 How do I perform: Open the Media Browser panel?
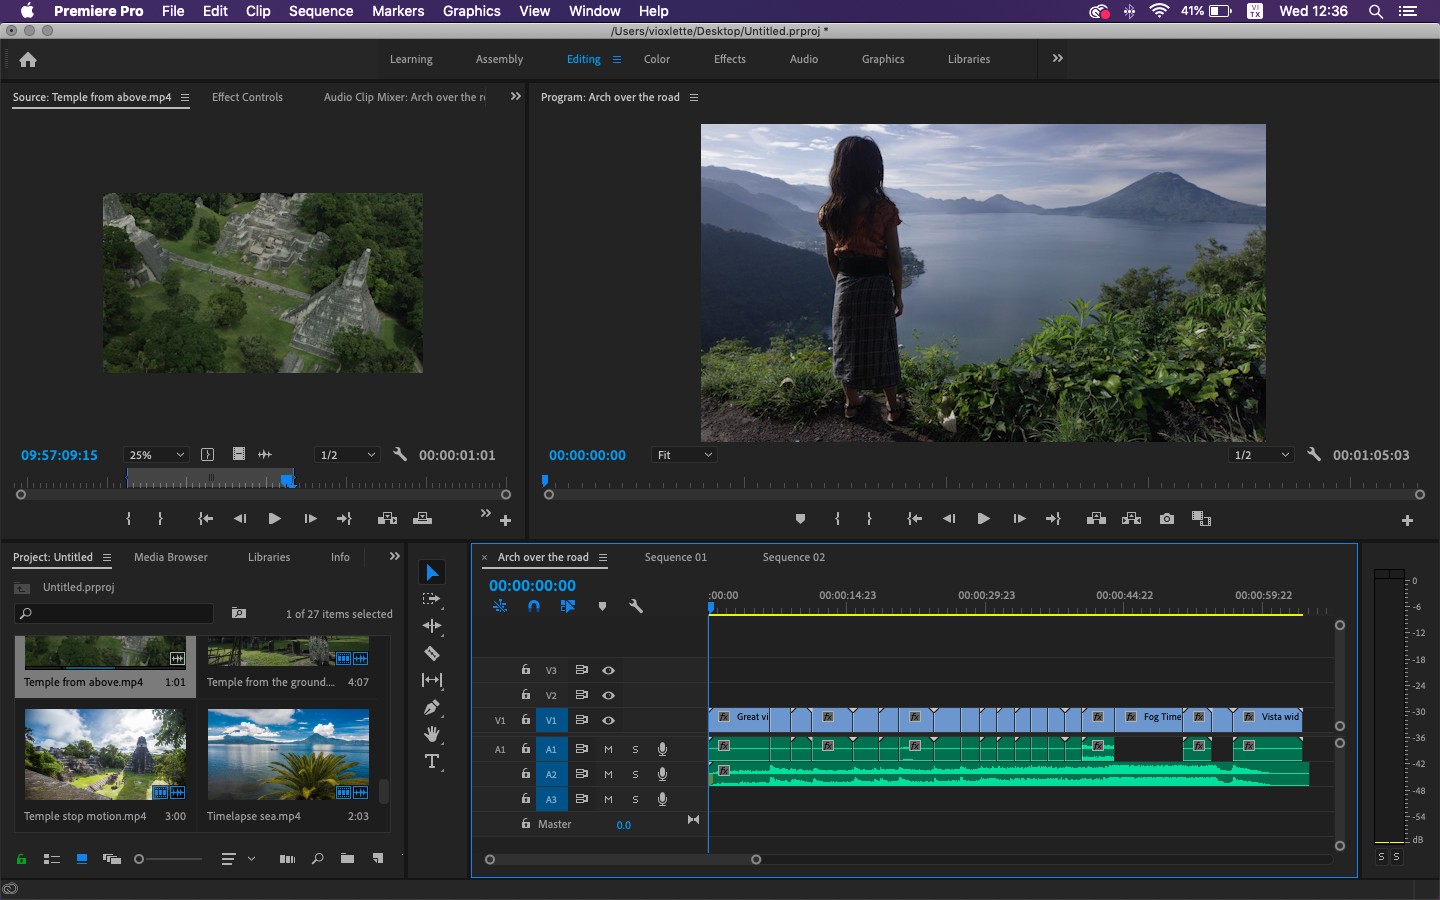tap(171, 557)
